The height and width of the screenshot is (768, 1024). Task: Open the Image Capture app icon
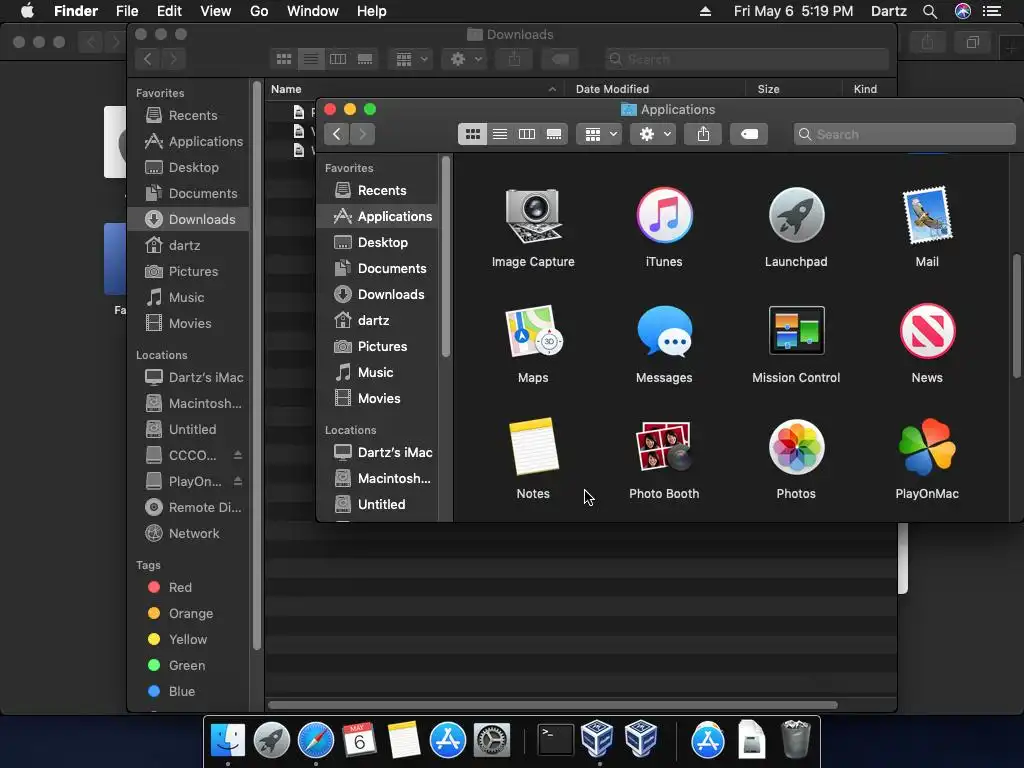tap(533, 216)
